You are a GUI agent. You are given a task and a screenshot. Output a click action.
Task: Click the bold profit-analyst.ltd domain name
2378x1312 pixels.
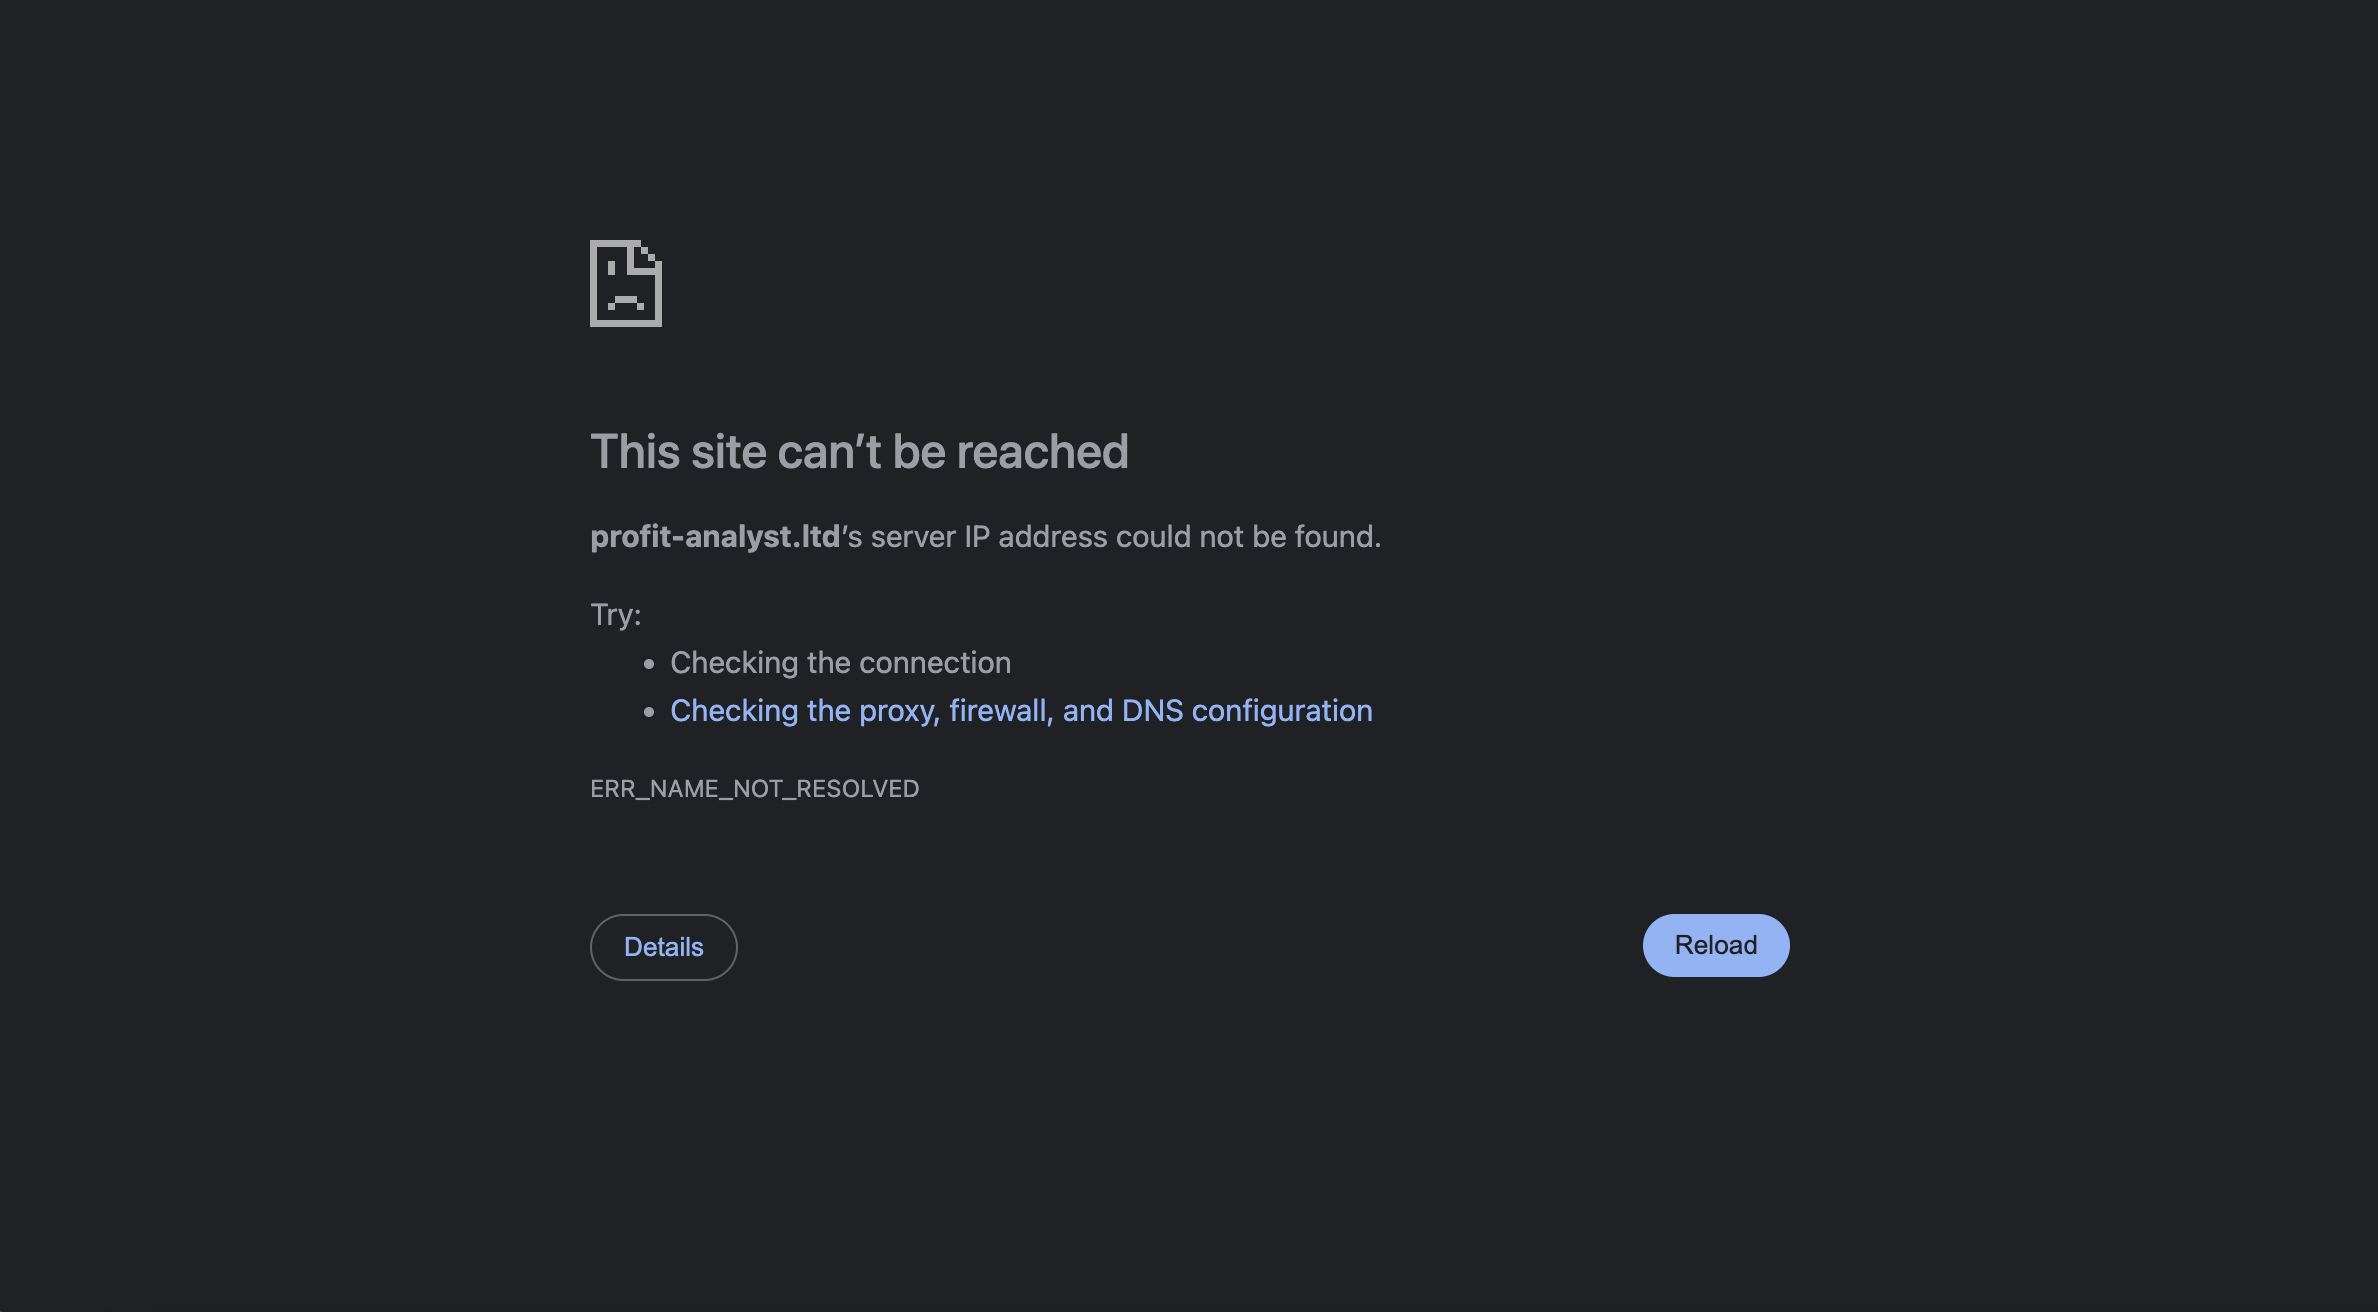(715, 537)
